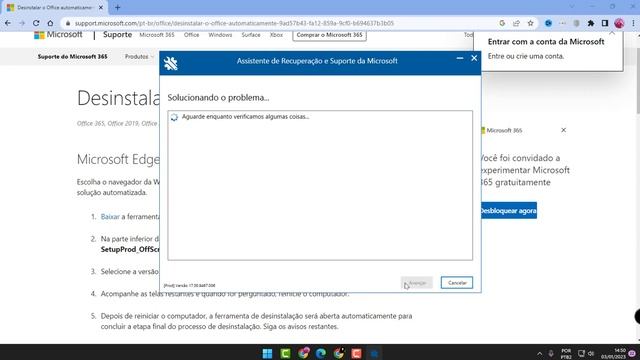Open the taskbar clock and date
Viewport: 640px width, 360px height.
tap(613, 354)
